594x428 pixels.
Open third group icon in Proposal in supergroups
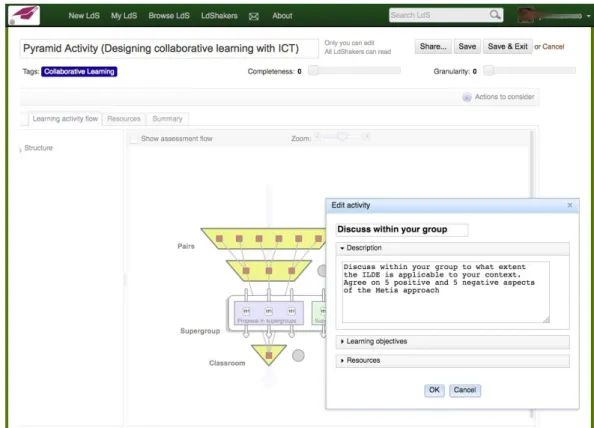point(292,311)
